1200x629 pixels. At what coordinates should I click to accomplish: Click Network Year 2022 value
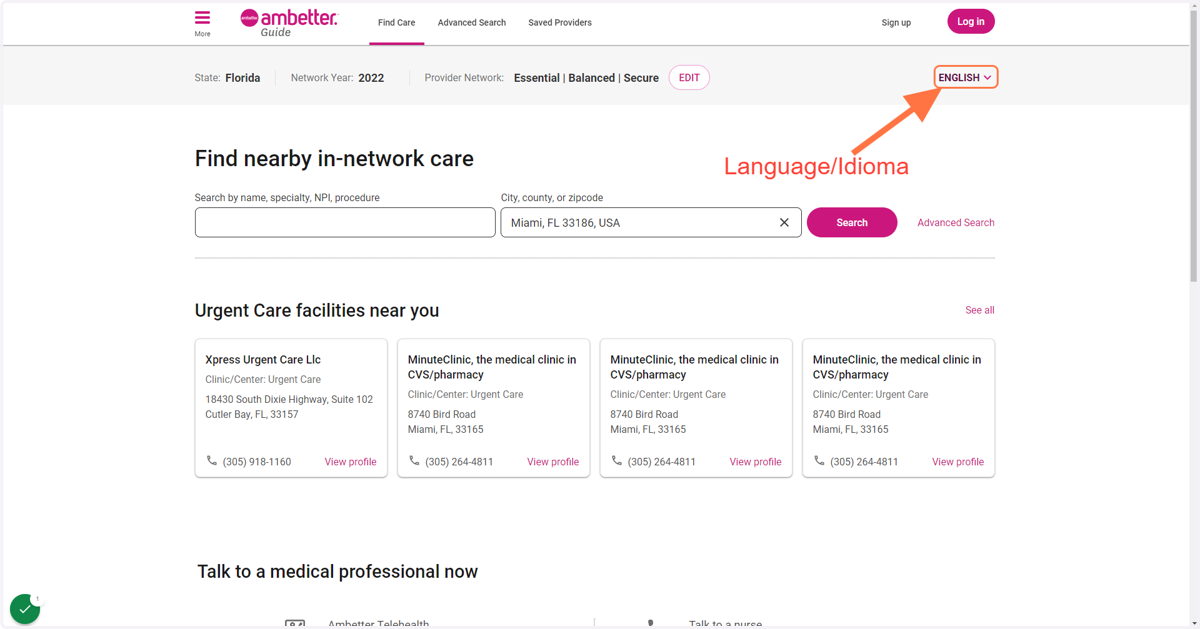(x=371, y=77)
